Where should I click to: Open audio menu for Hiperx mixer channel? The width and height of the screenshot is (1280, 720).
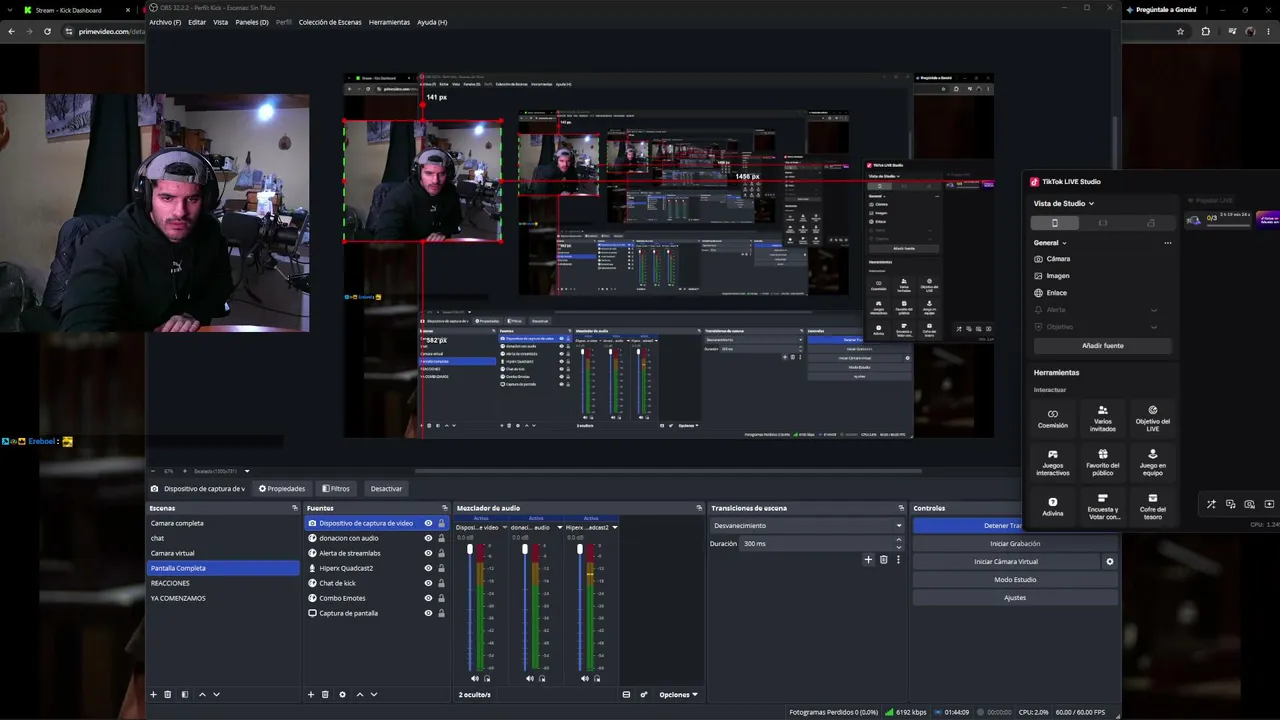(x=614, y=527)
